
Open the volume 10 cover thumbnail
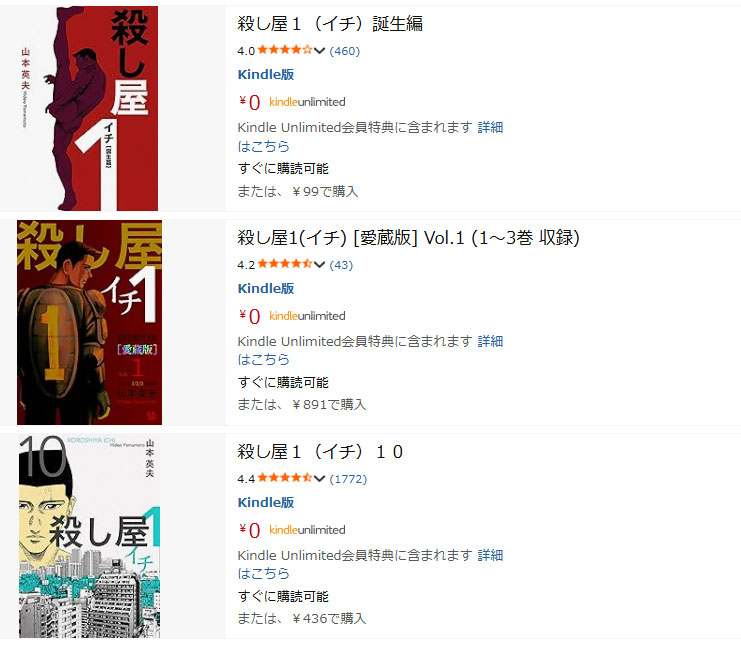(x=89, y=536)
